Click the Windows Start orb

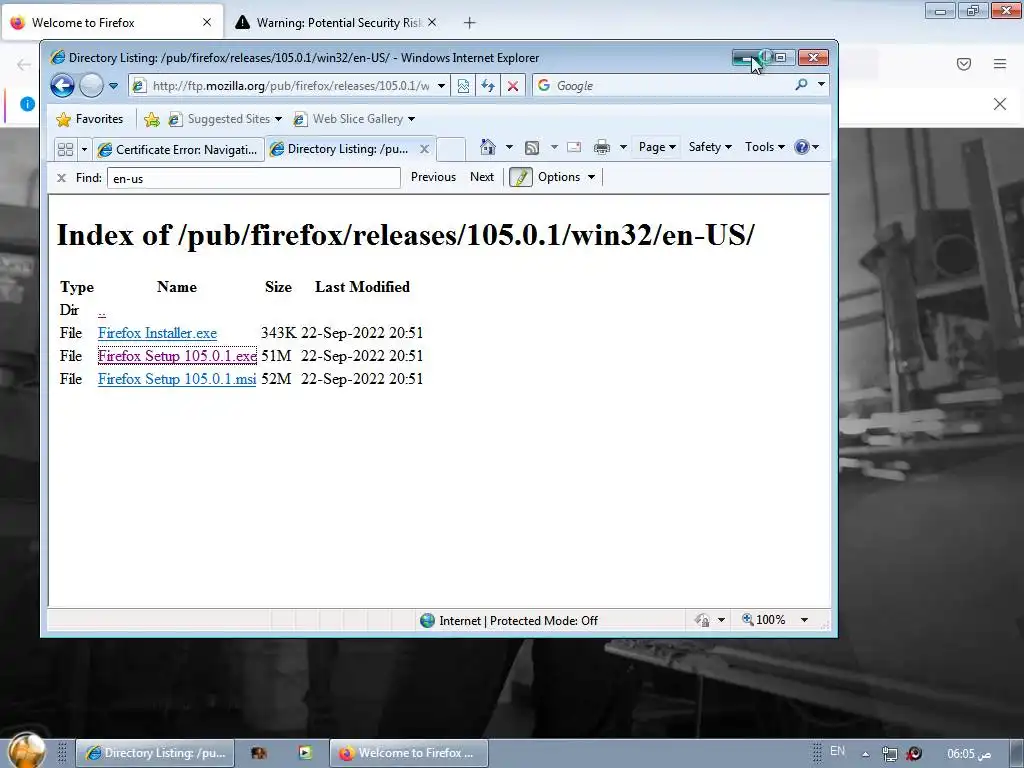pos(26,750)
